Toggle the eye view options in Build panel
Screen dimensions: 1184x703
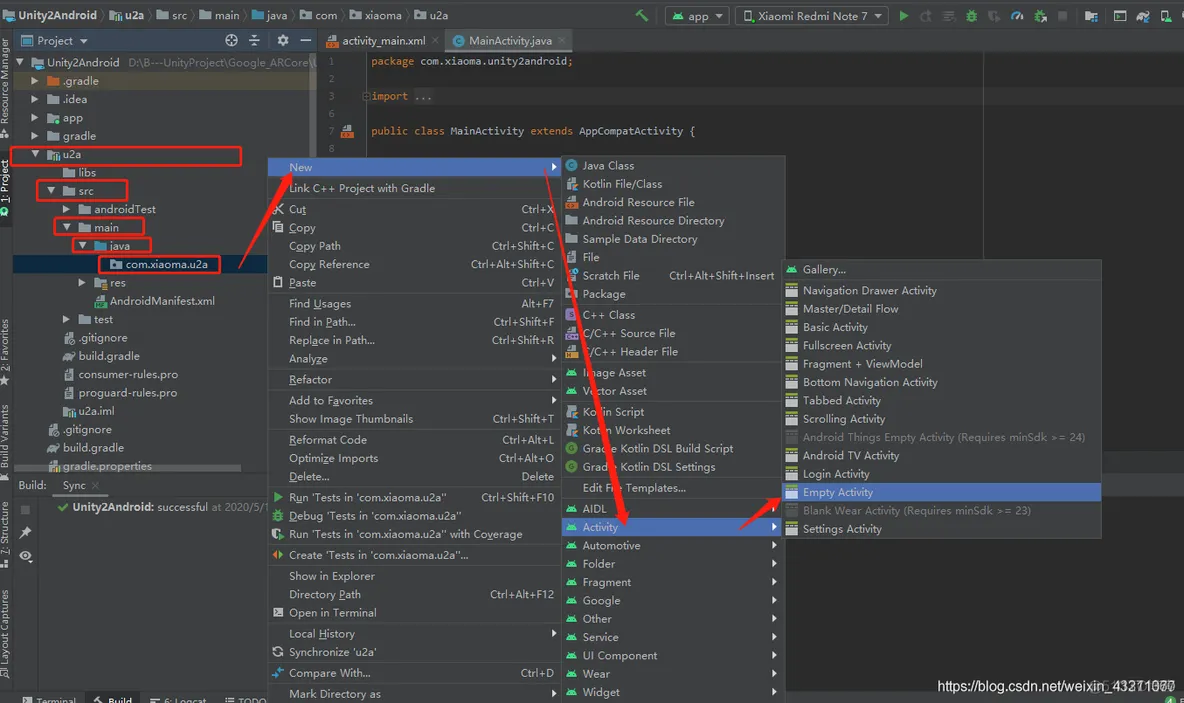[x=26, y=557]
